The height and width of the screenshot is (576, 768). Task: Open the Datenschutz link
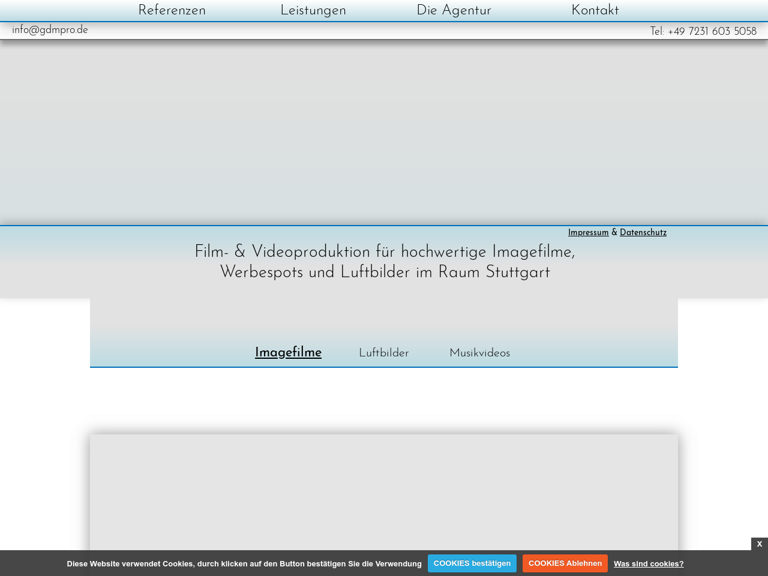[x=643, y=233]
